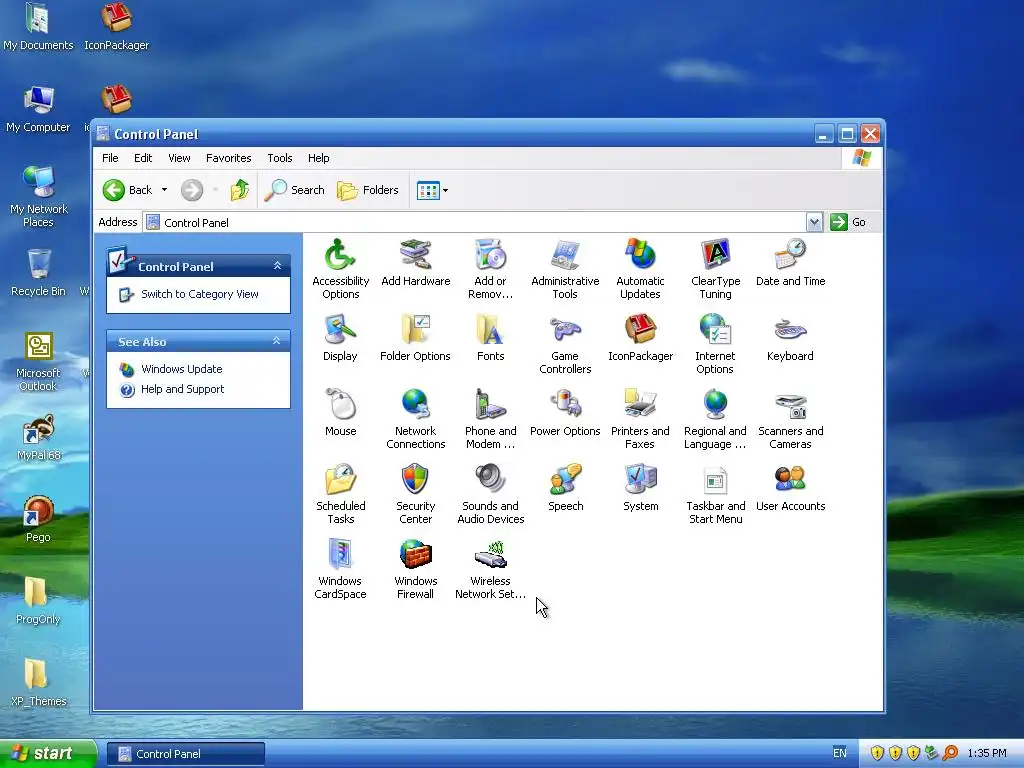Viewport: 1024px width, 768px height.
Task: Click the Start button
Action: point(46,753)
